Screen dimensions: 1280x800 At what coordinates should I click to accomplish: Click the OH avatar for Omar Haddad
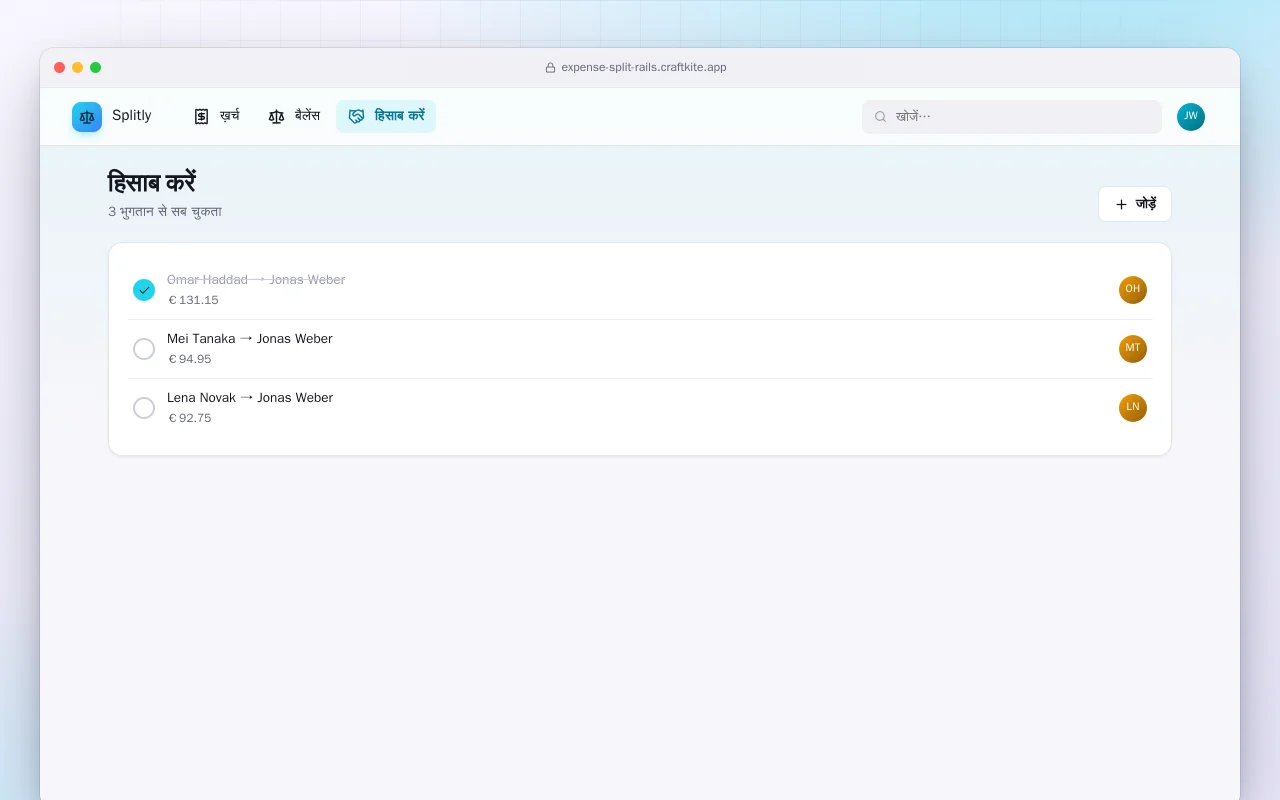point(1133,290)
